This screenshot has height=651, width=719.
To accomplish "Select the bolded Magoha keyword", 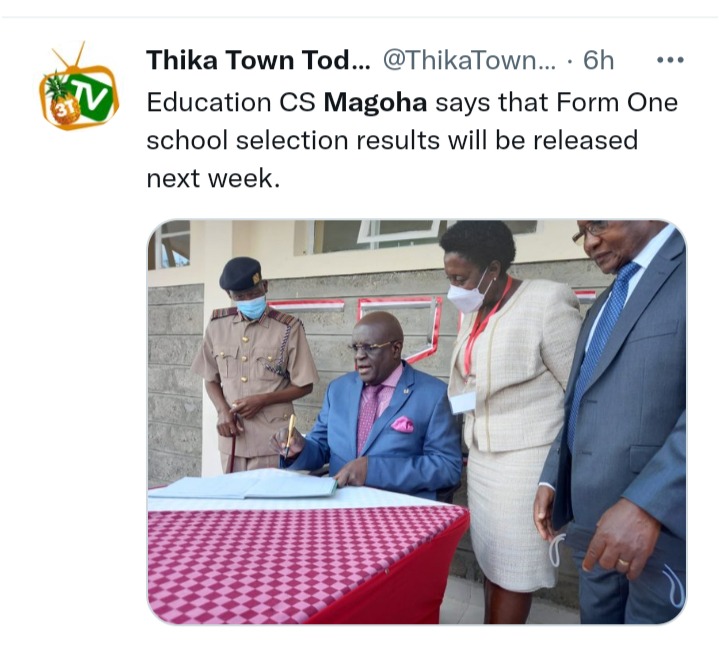I will coord(375,102).
